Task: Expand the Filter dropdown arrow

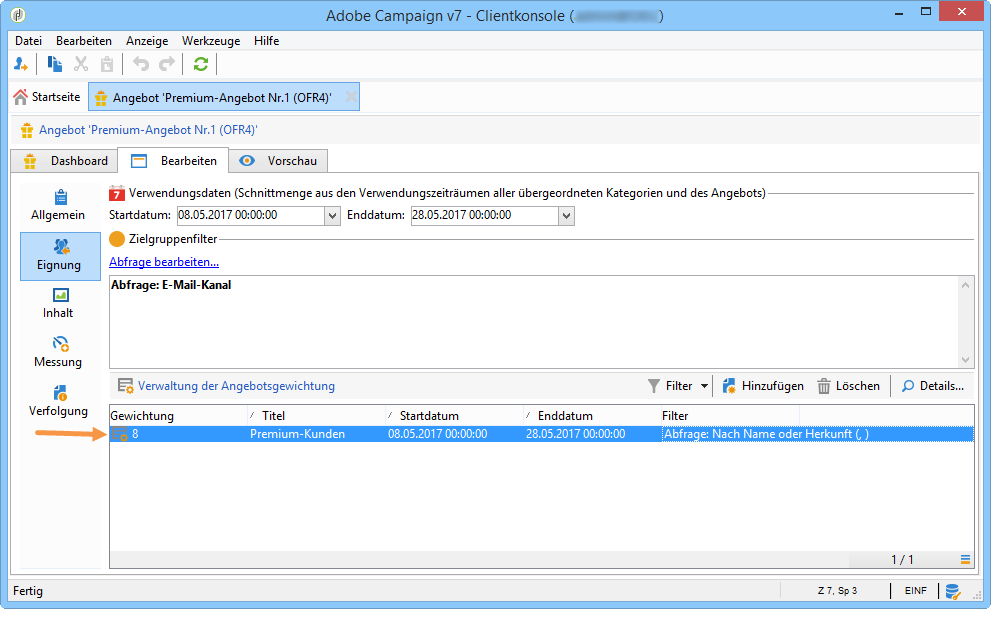Action: click(704, 386)
